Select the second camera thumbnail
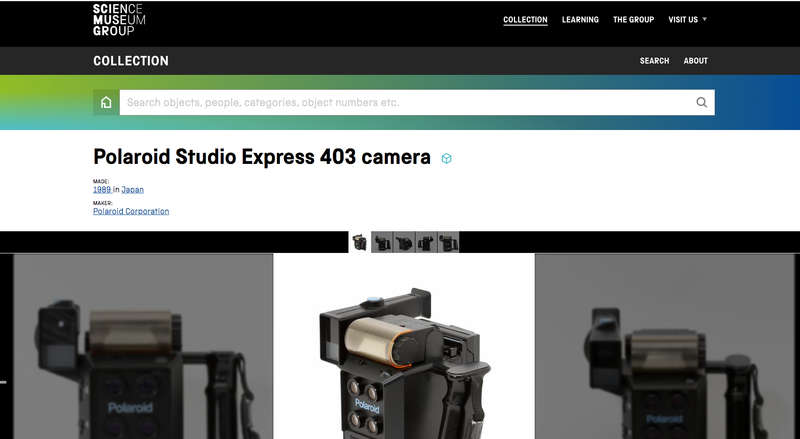This screenshot has height=439, width=800. coord(382,242)
